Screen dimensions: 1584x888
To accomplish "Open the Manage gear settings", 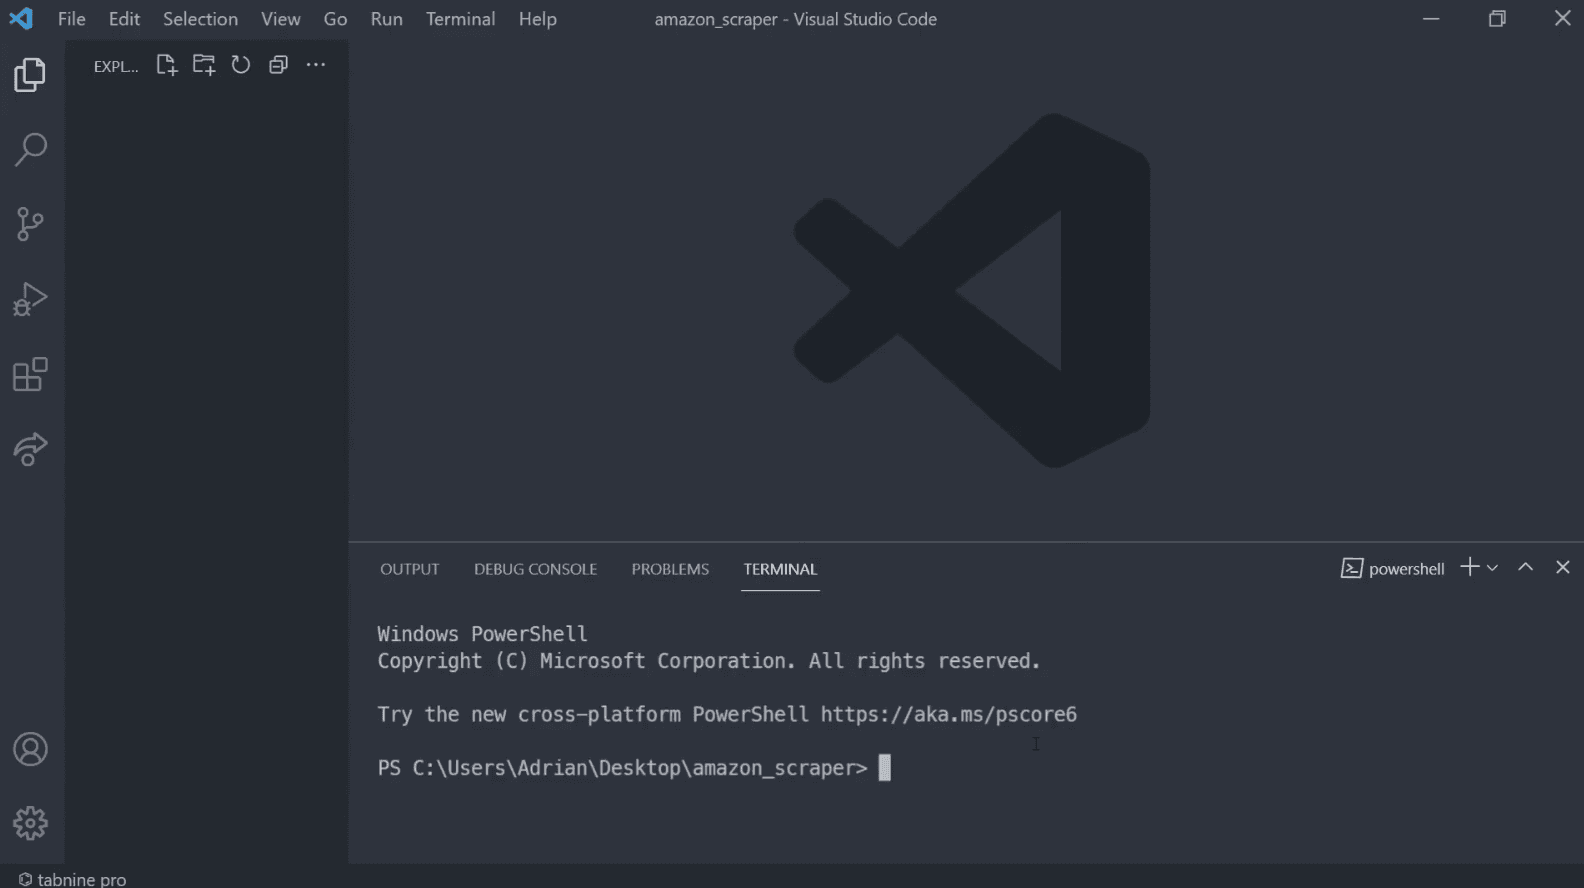I will [x=30, y=823].
